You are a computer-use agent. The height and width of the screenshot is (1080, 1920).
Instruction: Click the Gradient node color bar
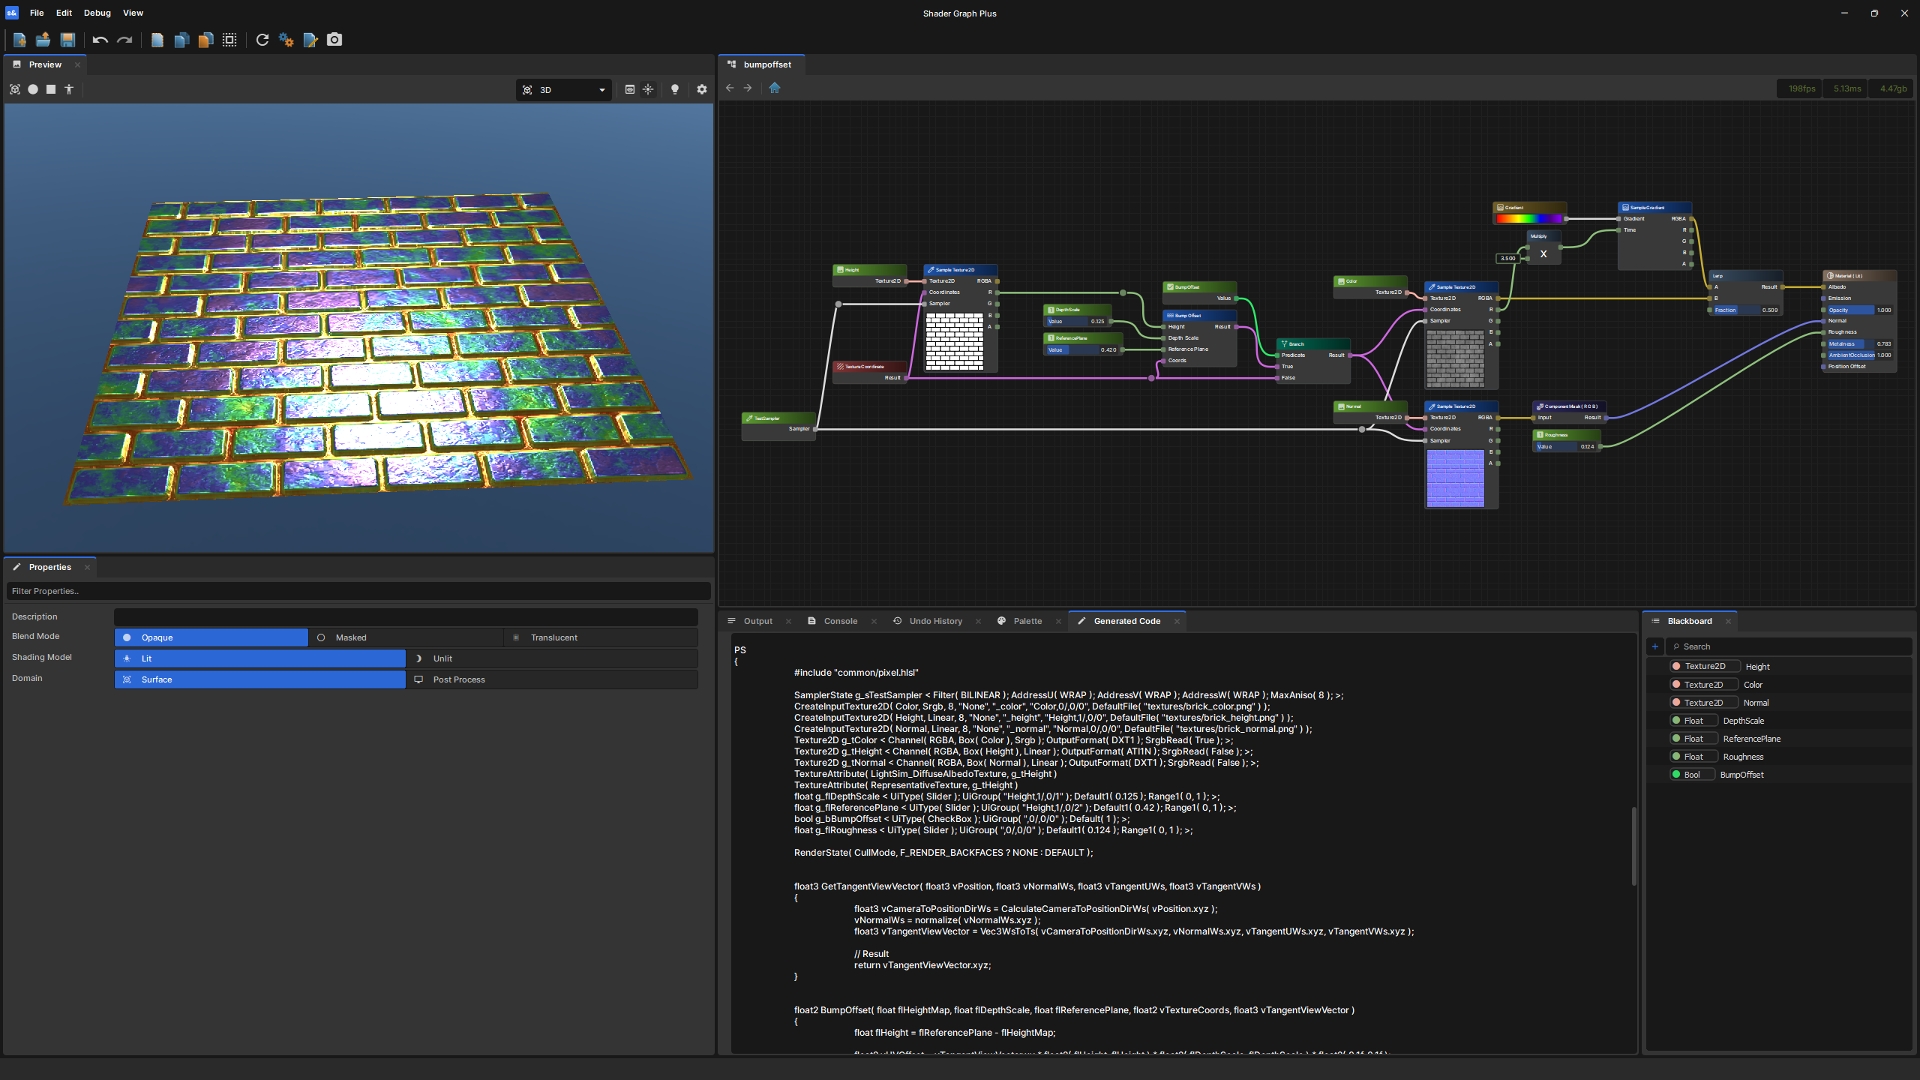pos(1528,218)
